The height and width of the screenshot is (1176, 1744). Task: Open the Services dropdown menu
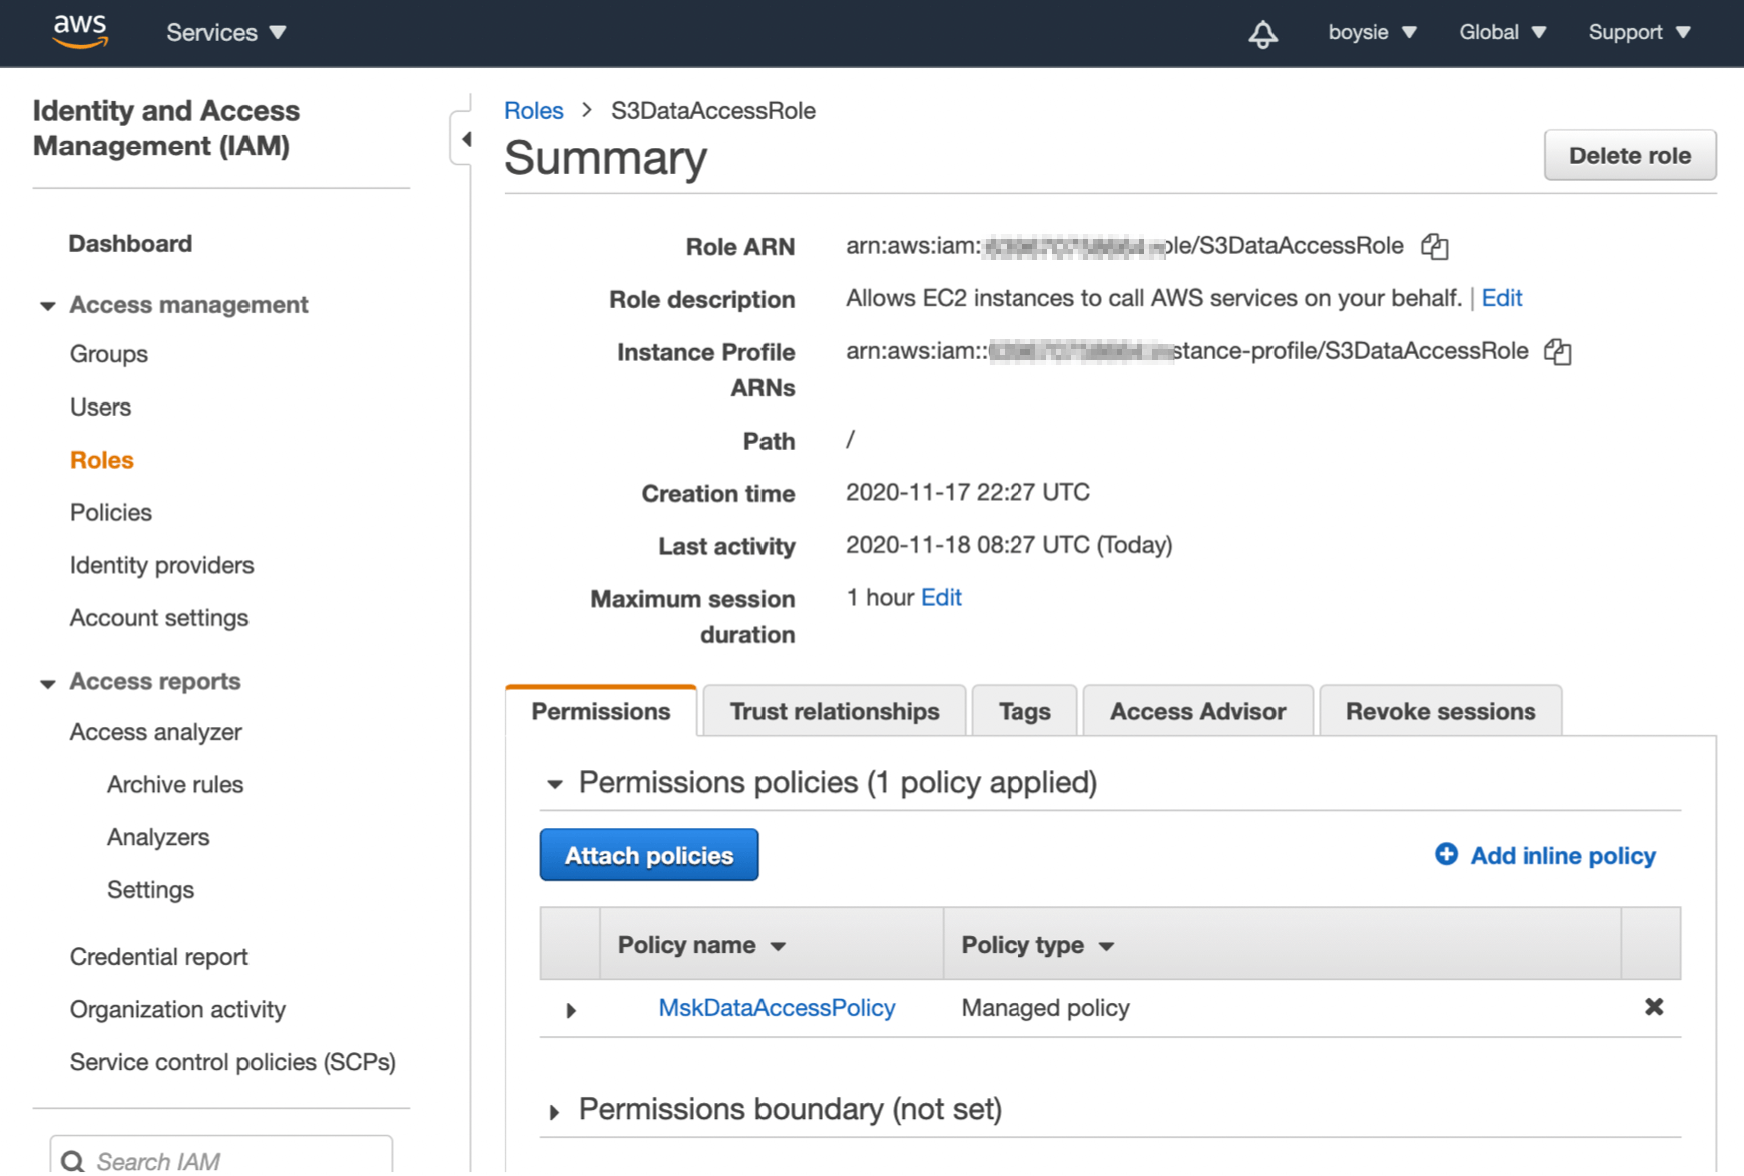[226, 32]
